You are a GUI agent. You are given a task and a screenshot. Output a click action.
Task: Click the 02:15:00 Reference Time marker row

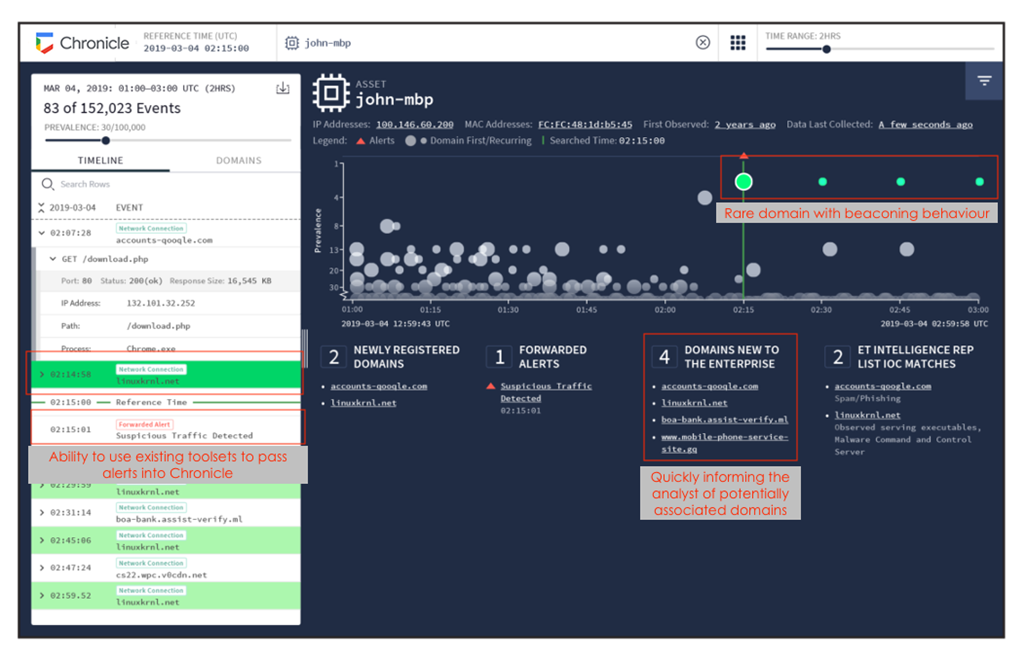tap(166, 402)
